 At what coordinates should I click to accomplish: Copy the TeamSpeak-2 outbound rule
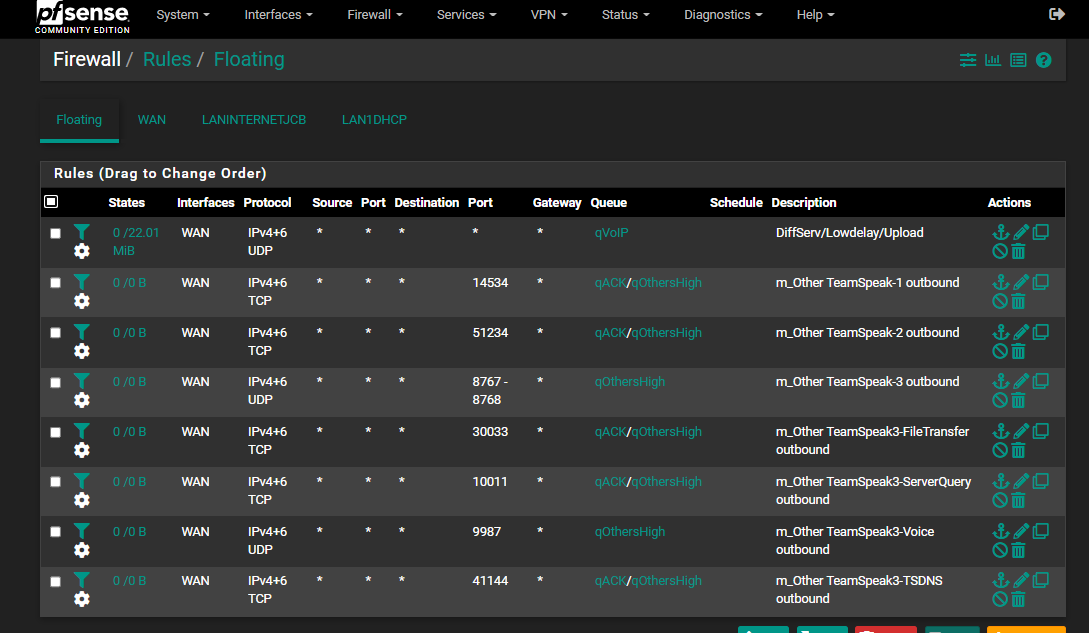point(1040,332)
